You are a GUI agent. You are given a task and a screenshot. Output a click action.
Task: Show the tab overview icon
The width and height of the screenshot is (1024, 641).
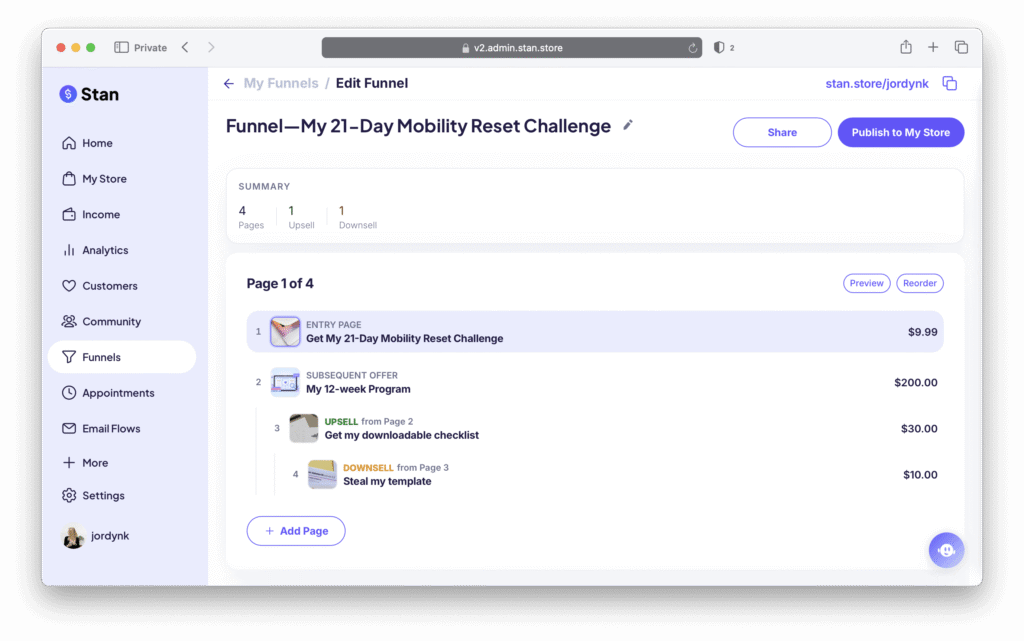click(961, 47)
